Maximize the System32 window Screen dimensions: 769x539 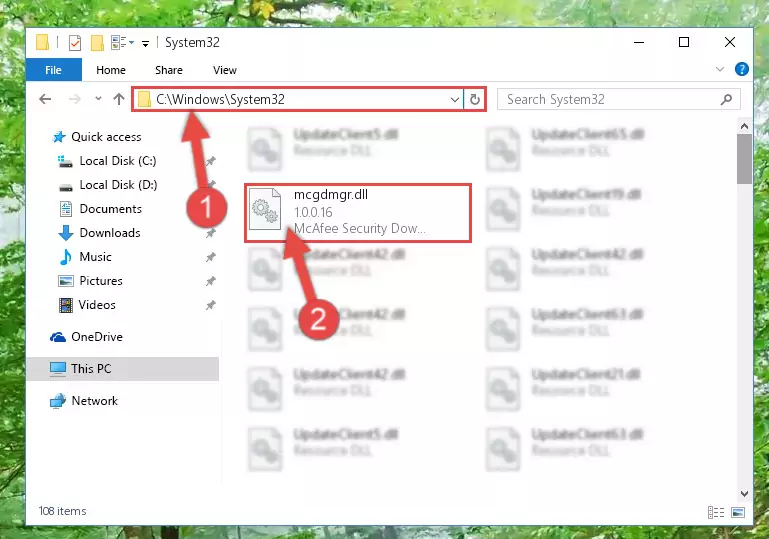coord(684,43)
